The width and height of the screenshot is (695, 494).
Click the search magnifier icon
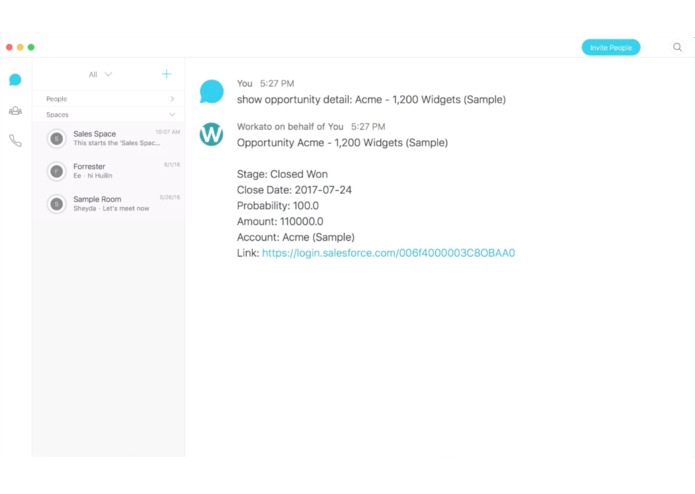677,47
